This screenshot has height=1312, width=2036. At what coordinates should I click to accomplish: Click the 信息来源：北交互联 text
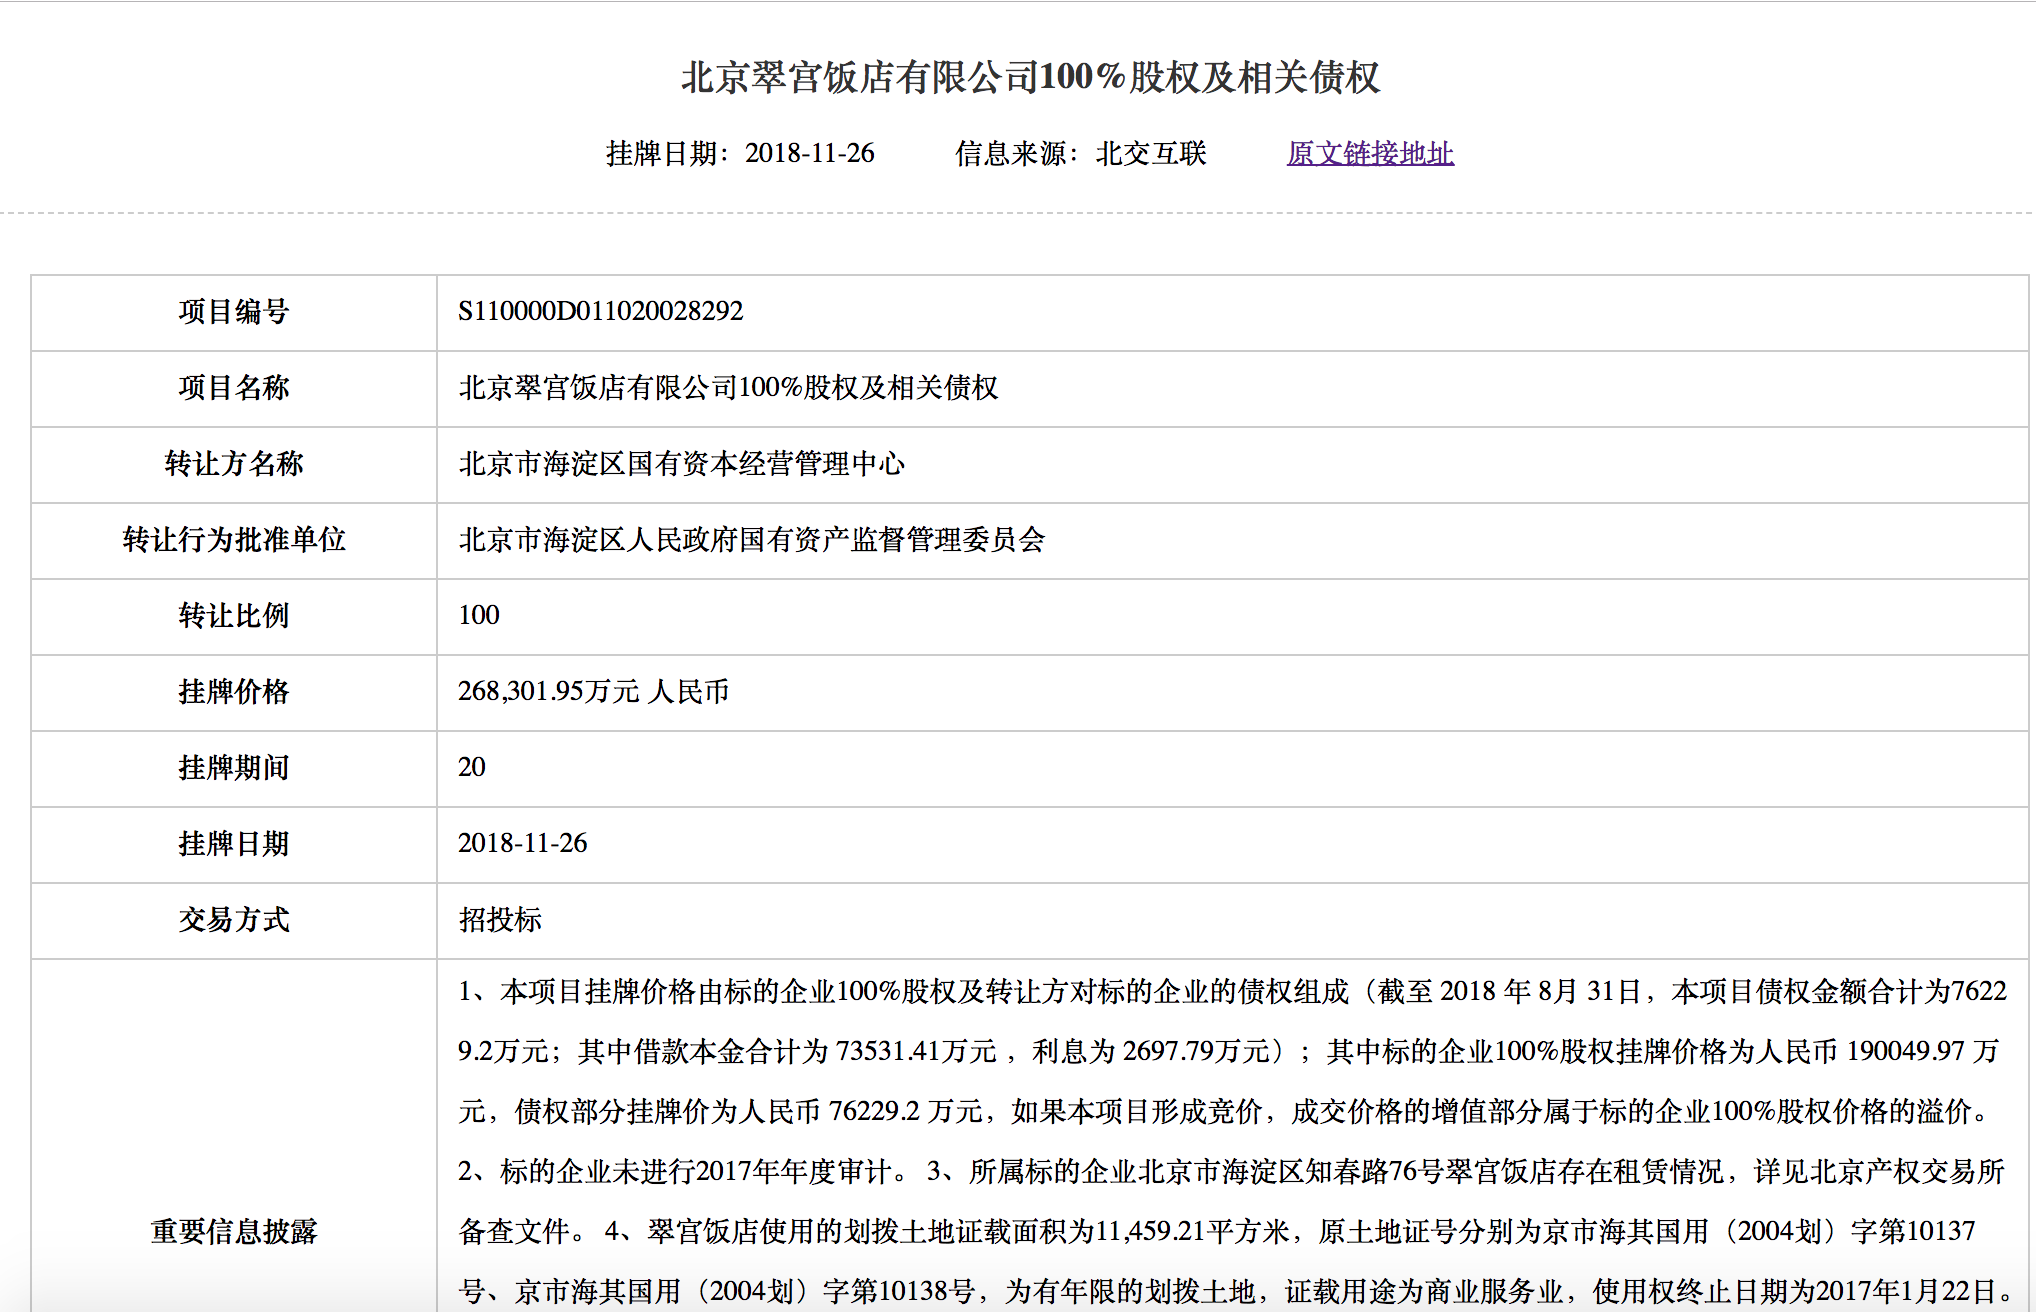point(1081,153)
